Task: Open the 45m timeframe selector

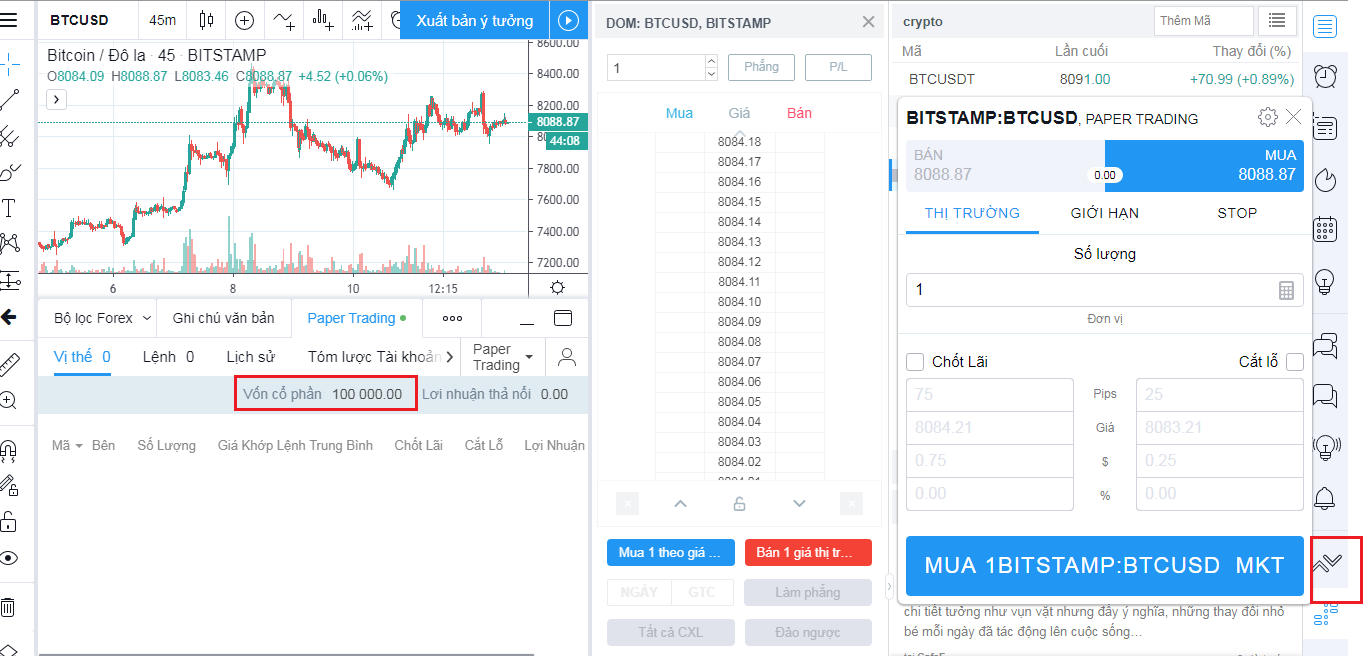Action: pos(162,20)
